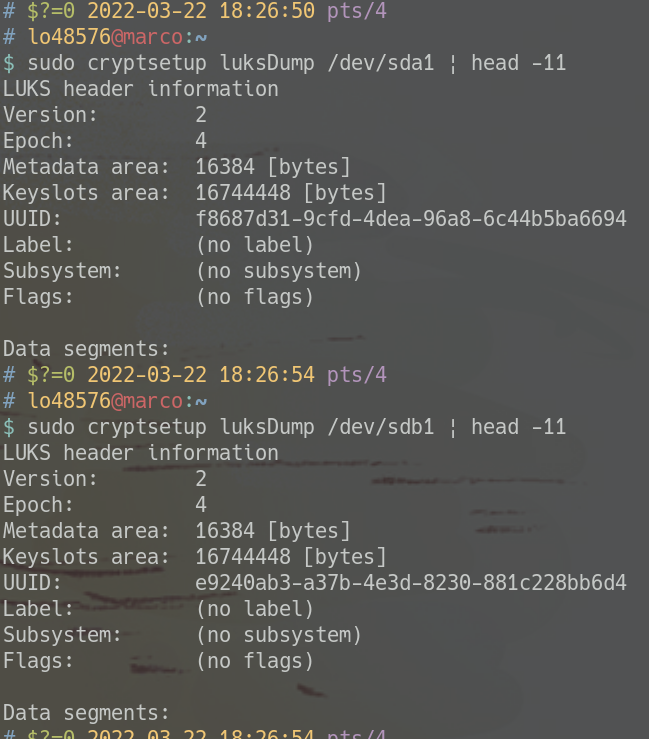The width and height of the screenshot is (649, 739).
Task: Click the first "Data segments:" line
Action: (86, 350)
